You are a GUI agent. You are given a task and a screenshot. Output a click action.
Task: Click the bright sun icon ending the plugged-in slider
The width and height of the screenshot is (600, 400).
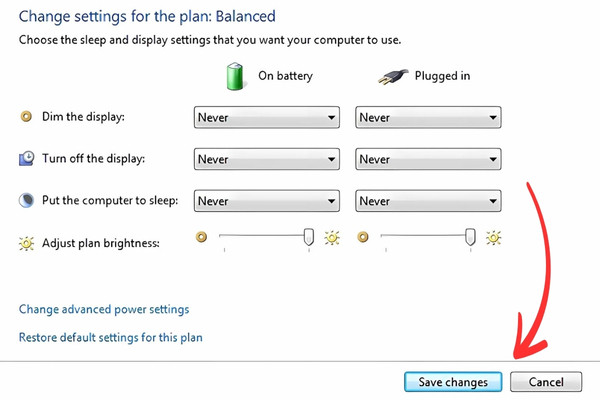point(493,238)
